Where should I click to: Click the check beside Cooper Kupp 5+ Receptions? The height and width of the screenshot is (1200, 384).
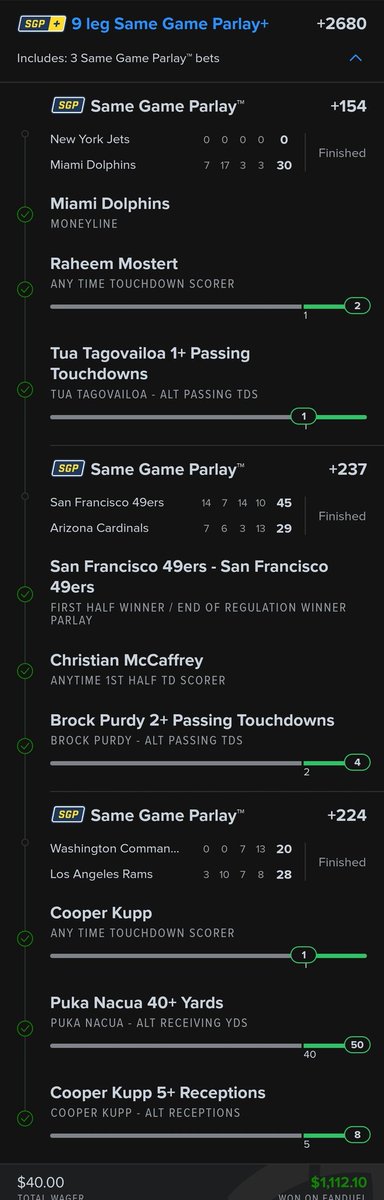[x=25, y=1117]
